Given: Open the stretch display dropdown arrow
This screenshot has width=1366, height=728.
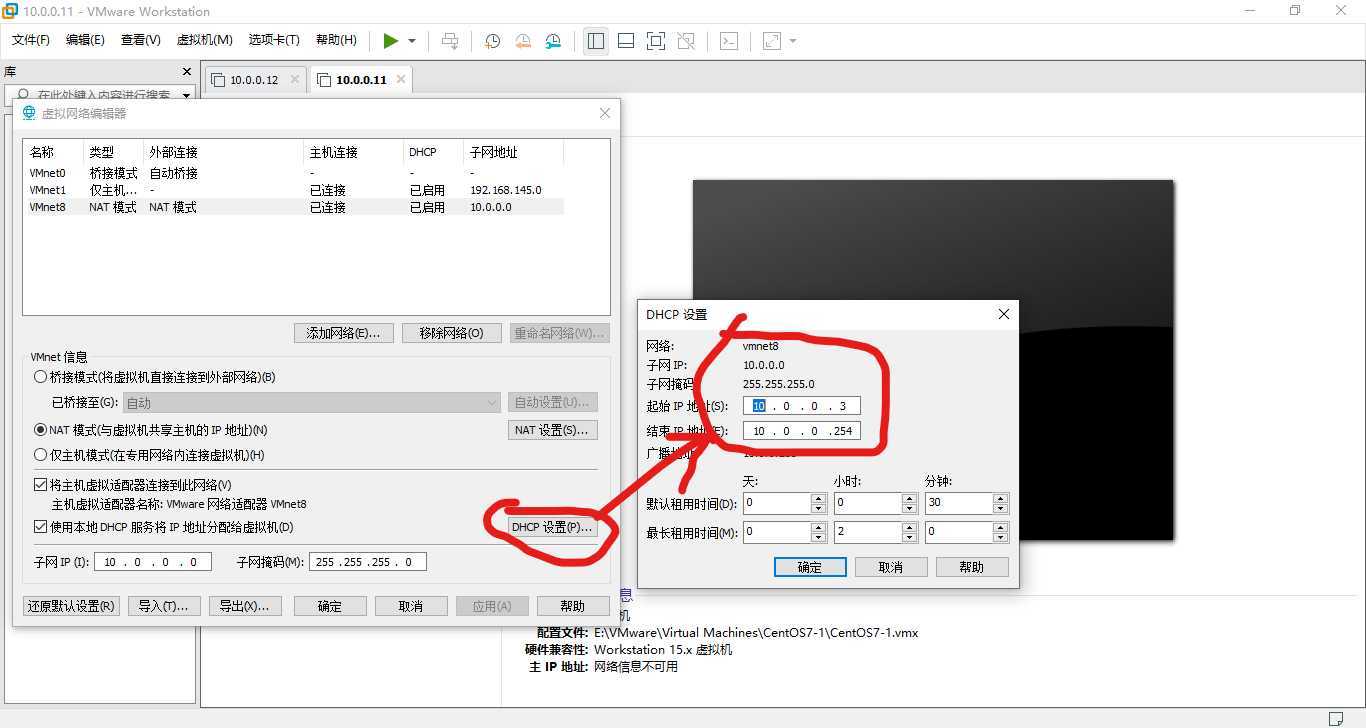Looking at the screenshot, I should click(x=793, y=41).
